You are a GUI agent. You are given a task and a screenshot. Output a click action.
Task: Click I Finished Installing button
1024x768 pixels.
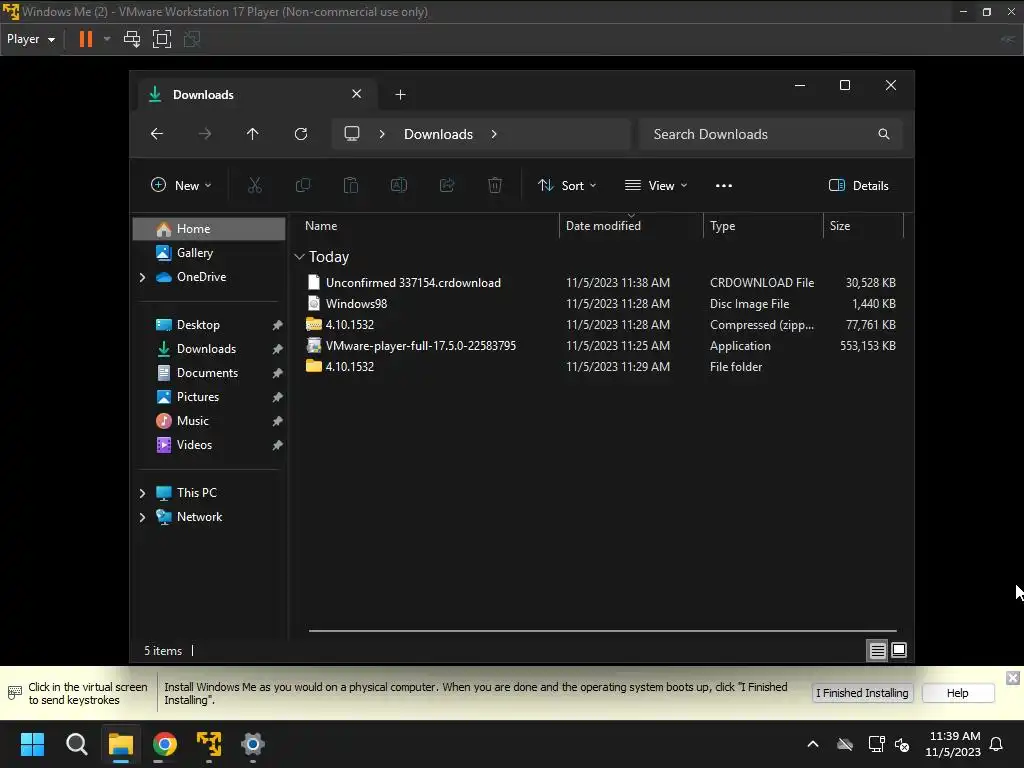coord(862,693)
